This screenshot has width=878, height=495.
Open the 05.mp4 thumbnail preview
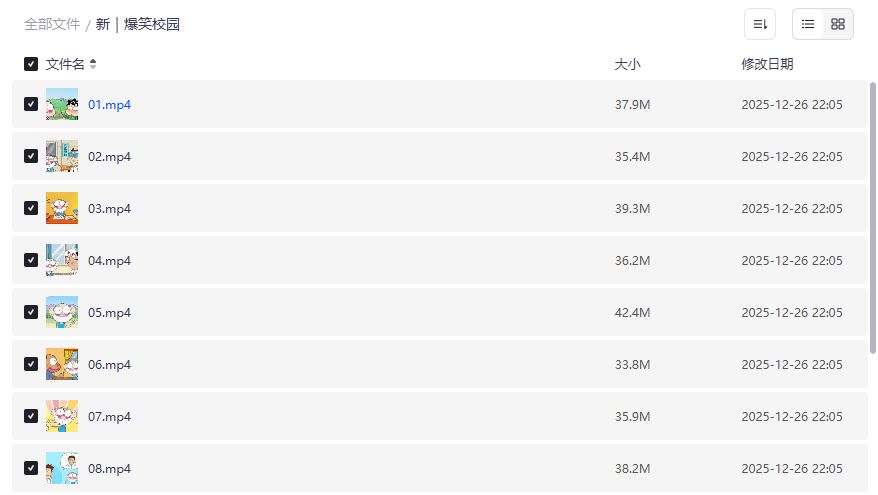tap(62, 312)
